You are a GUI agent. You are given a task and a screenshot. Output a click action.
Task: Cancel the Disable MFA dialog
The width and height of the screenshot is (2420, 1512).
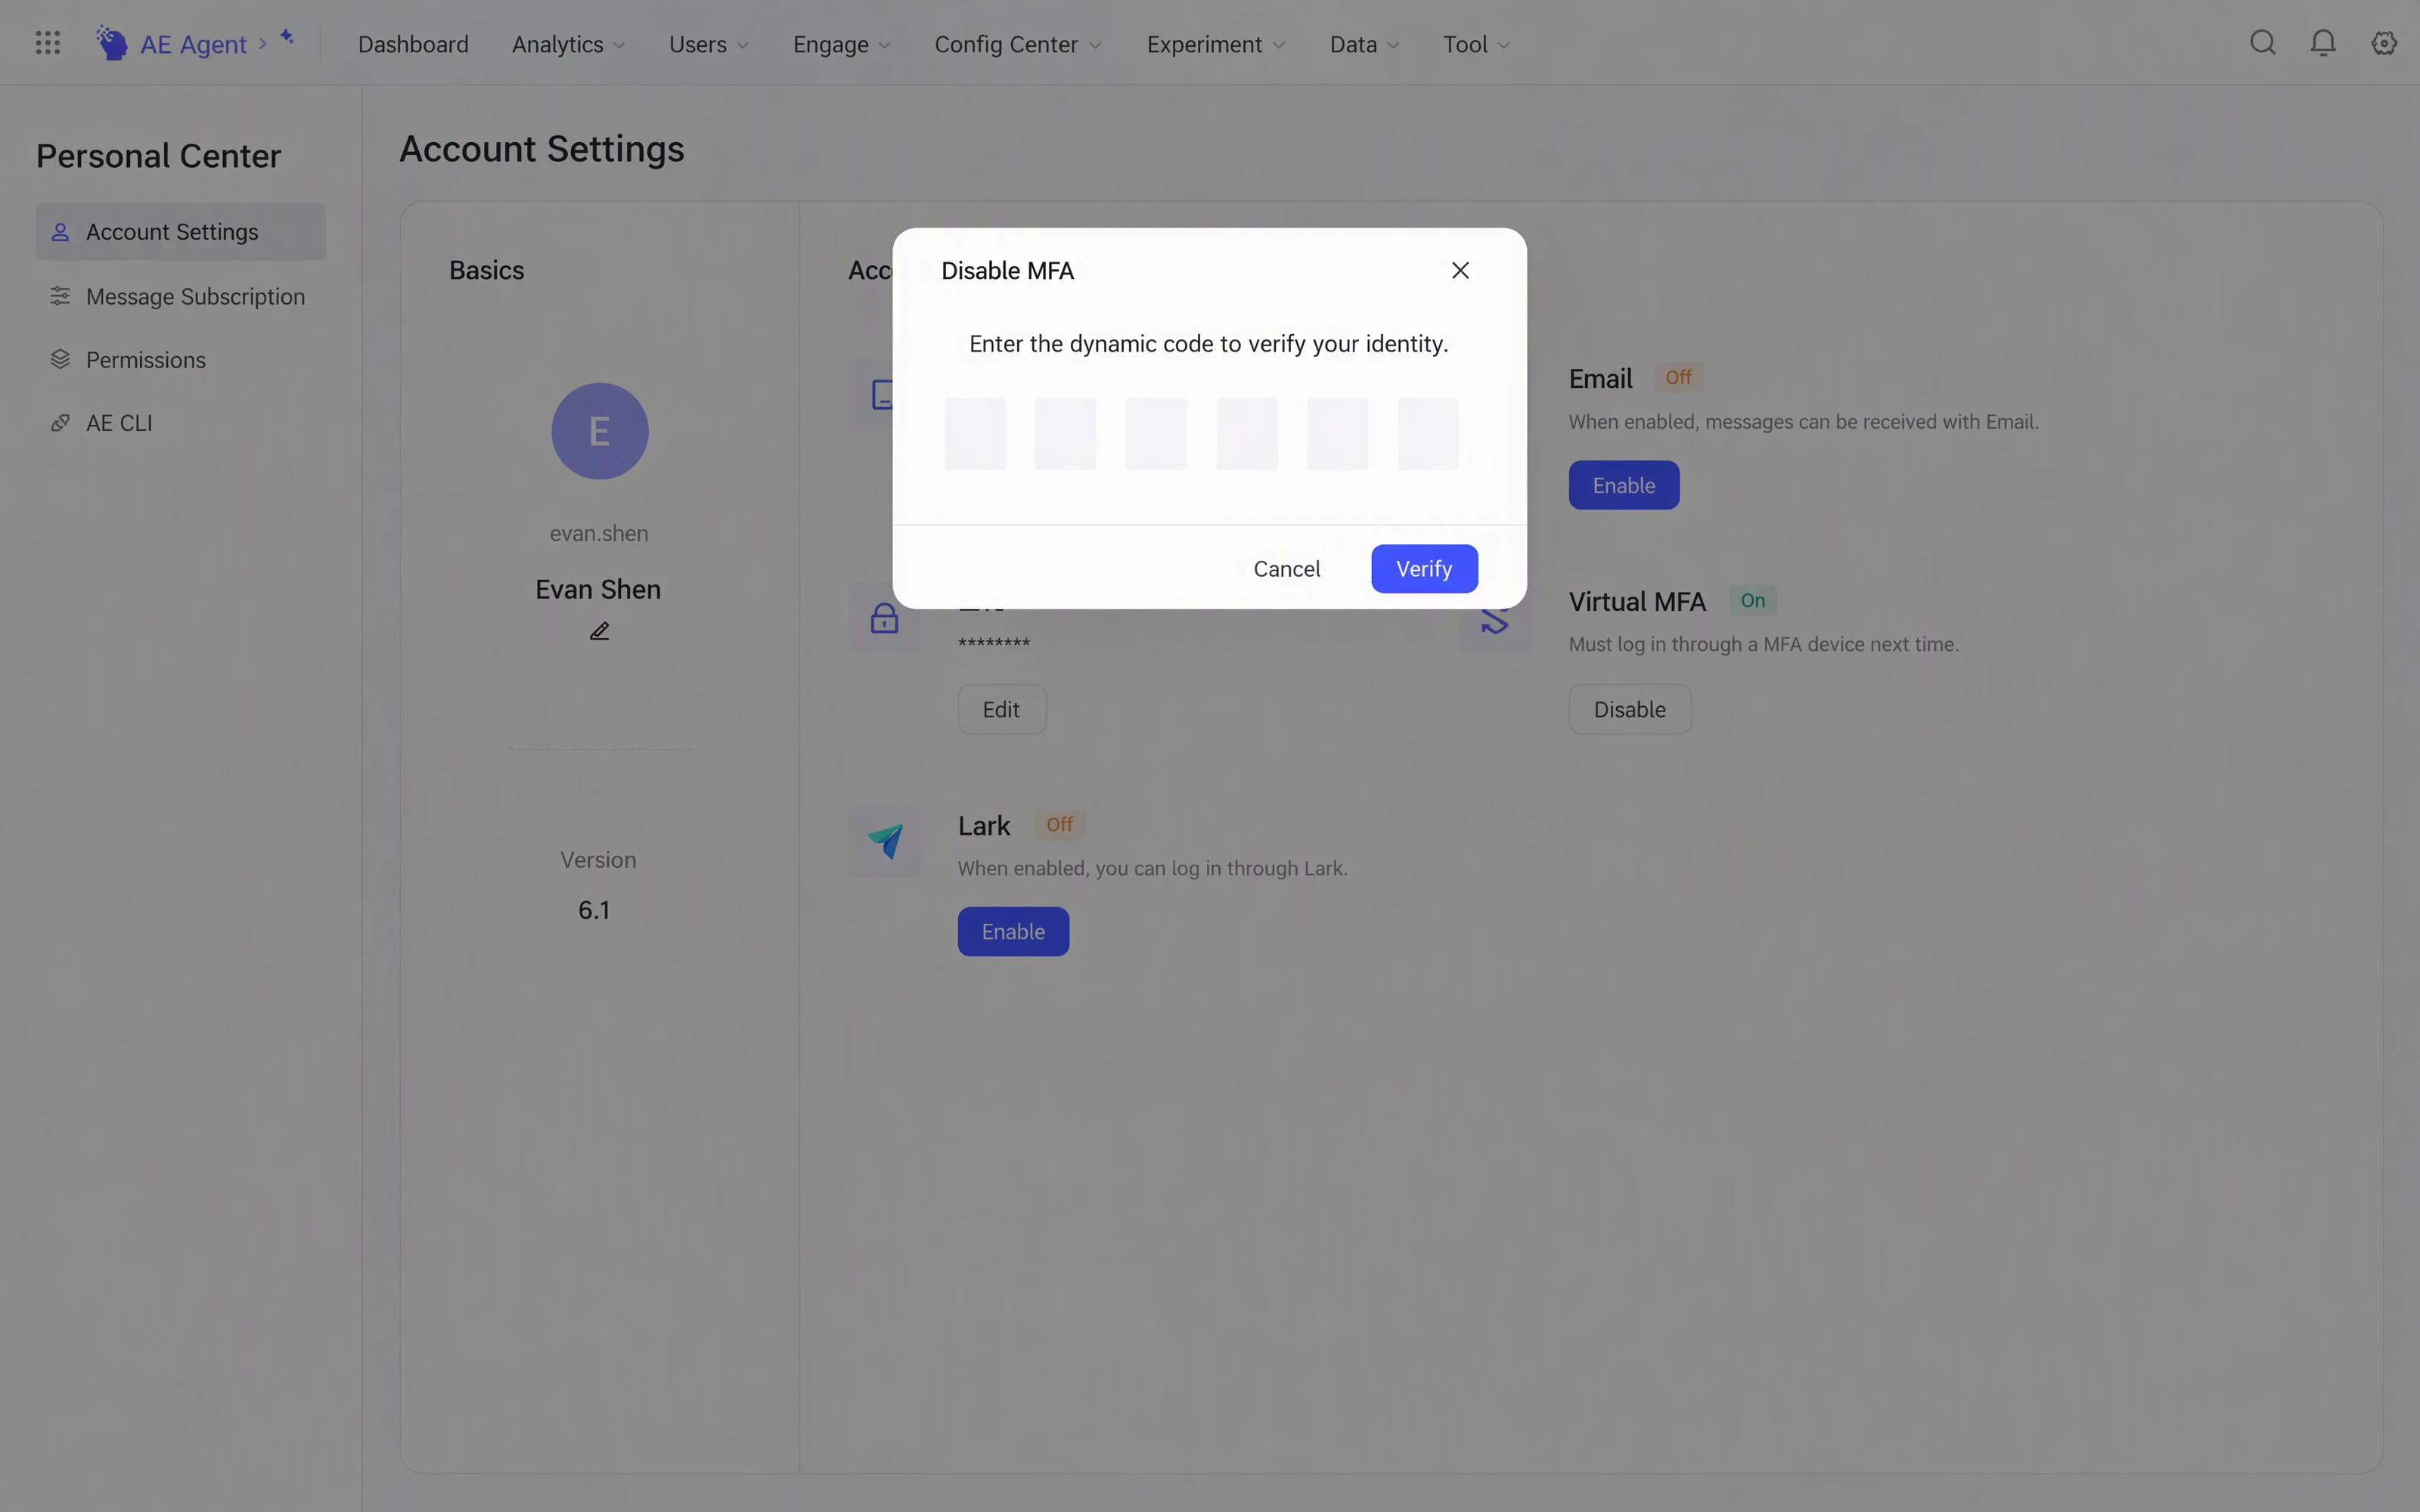pos(1287,569)
